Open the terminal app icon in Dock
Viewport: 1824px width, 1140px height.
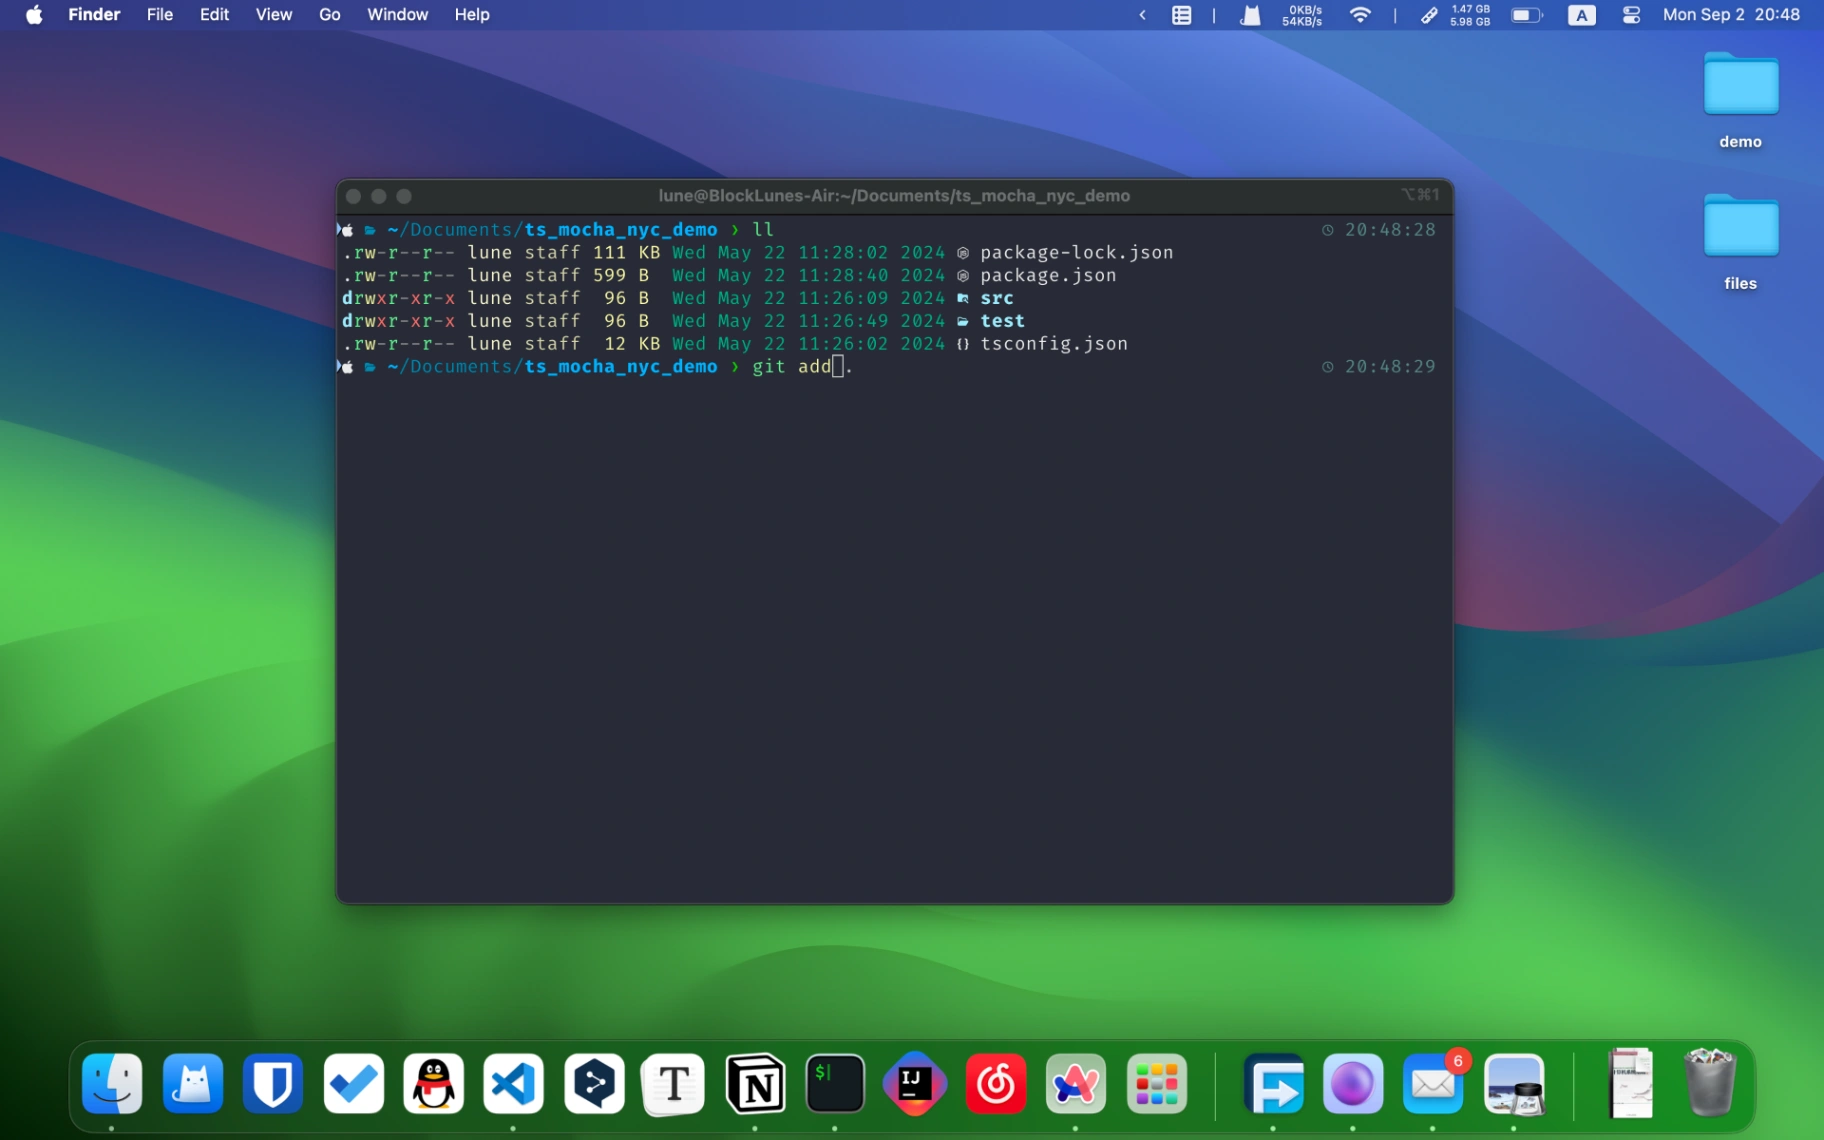coord(835,1084)
